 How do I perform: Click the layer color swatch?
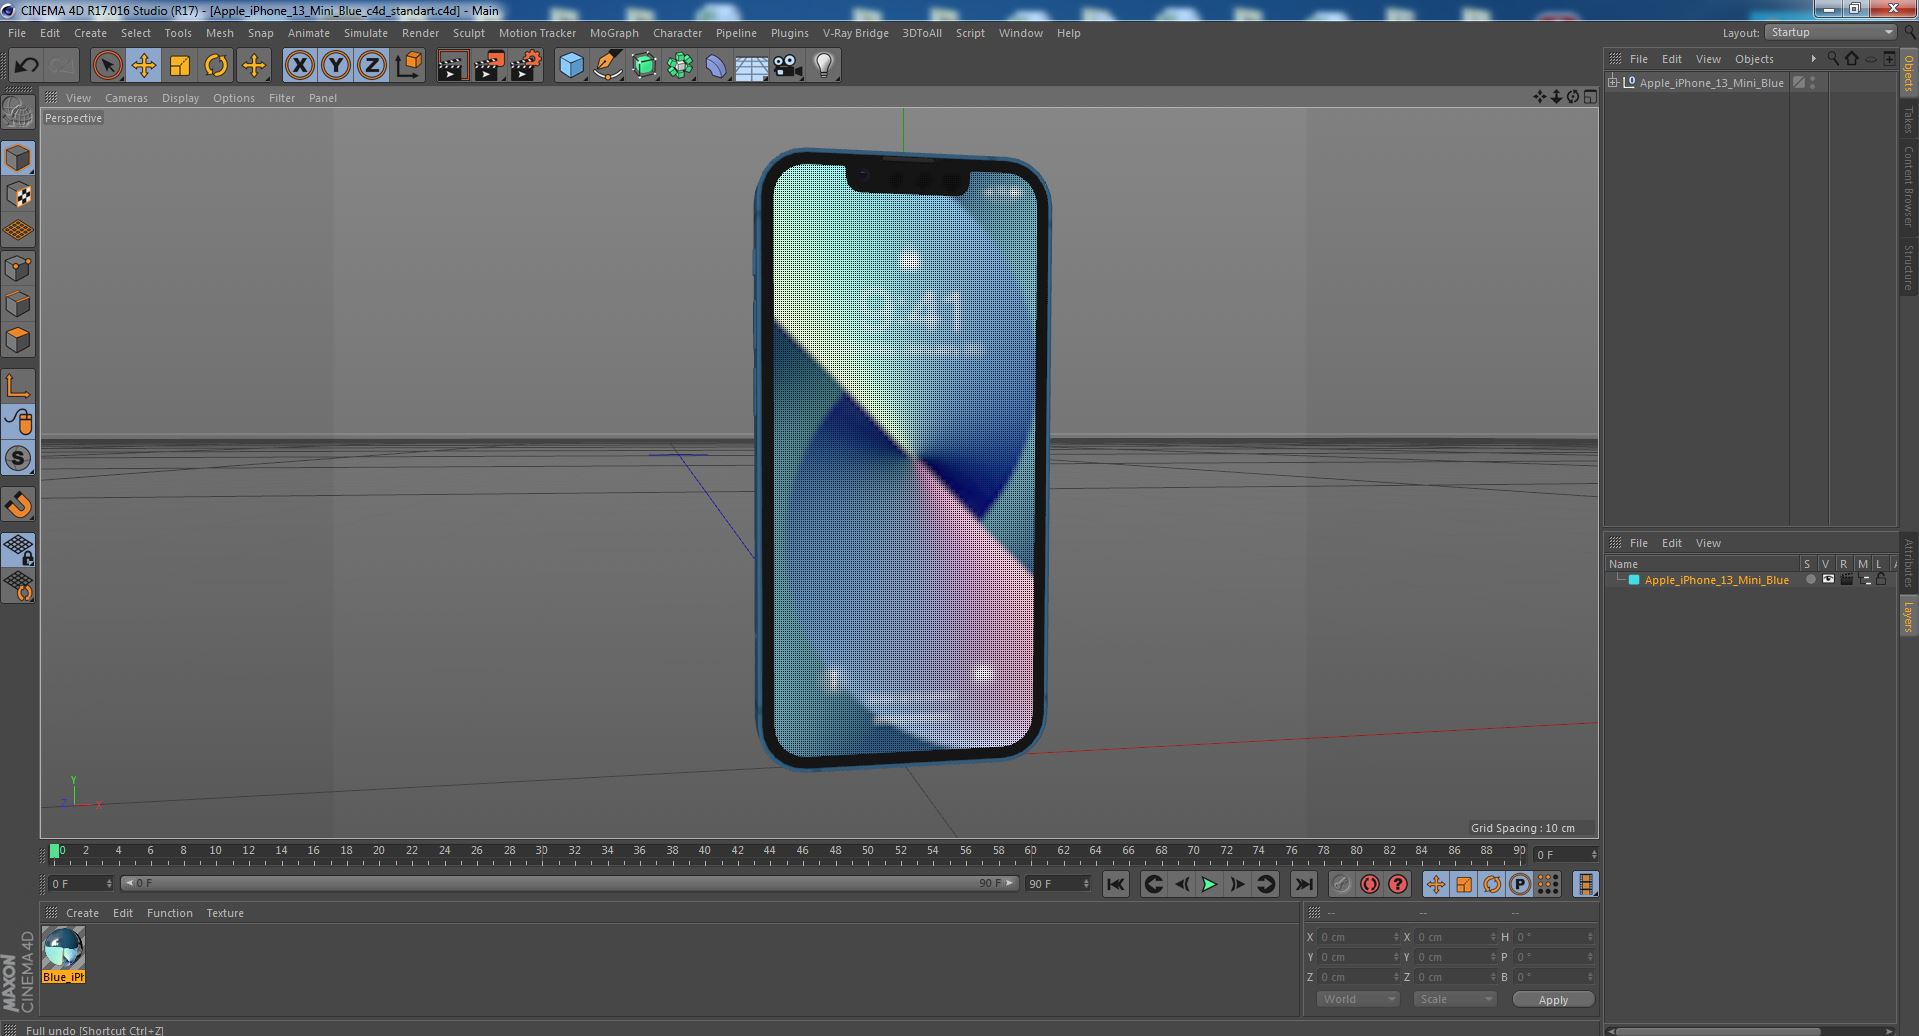pyautogui.click(x=1634, y=580)
